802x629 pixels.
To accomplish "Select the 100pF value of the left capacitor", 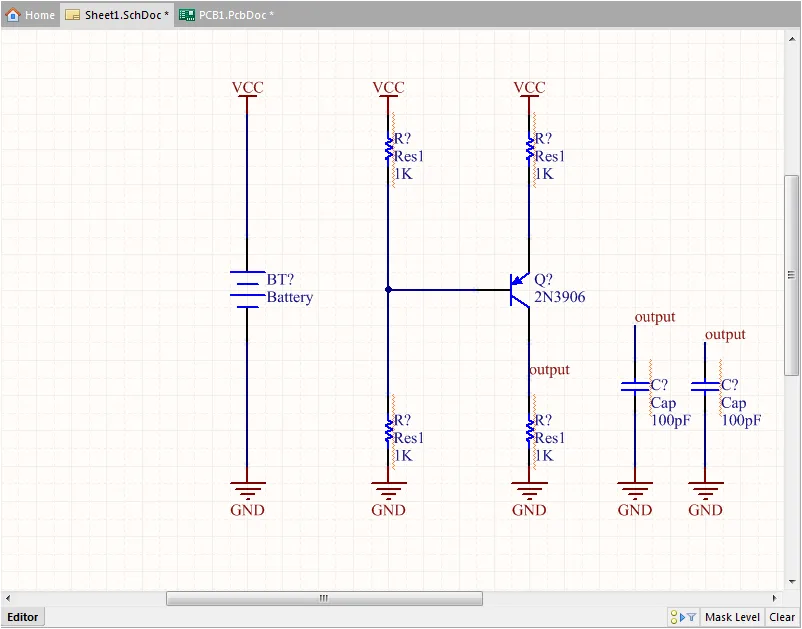I will (x=671, y=421).
